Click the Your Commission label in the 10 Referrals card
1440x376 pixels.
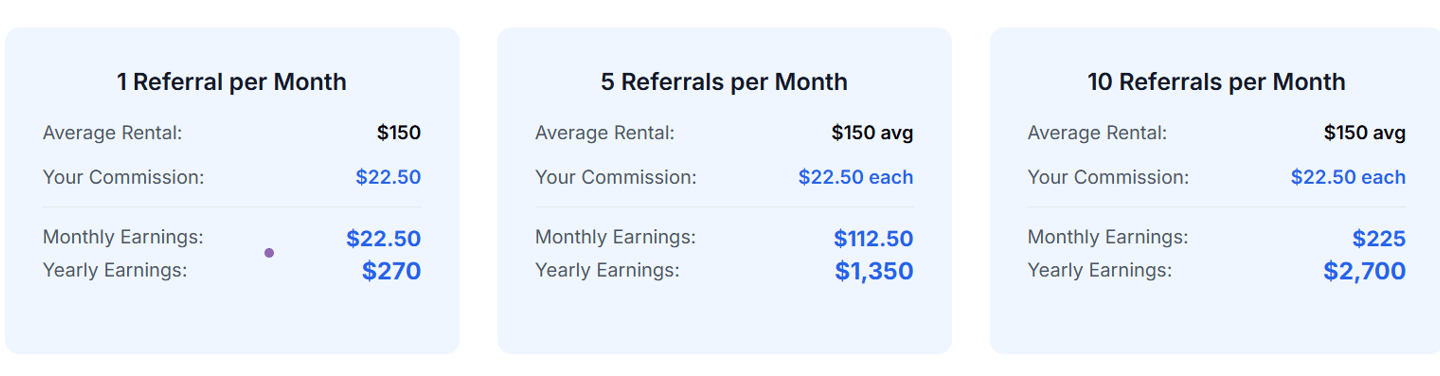[1108, 177]
